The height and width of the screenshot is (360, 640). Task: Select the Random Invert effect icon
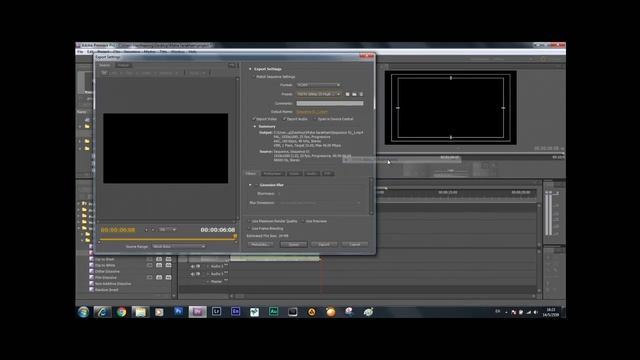[91, 290]
